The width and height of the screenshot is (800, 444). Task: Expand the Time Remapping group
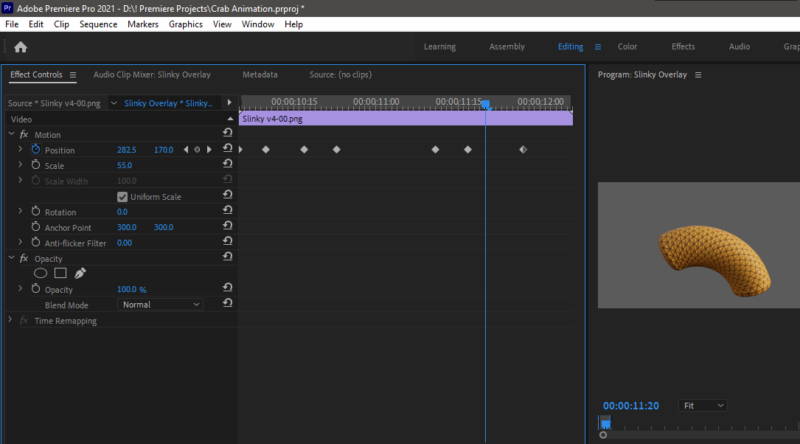click(10, 319)
